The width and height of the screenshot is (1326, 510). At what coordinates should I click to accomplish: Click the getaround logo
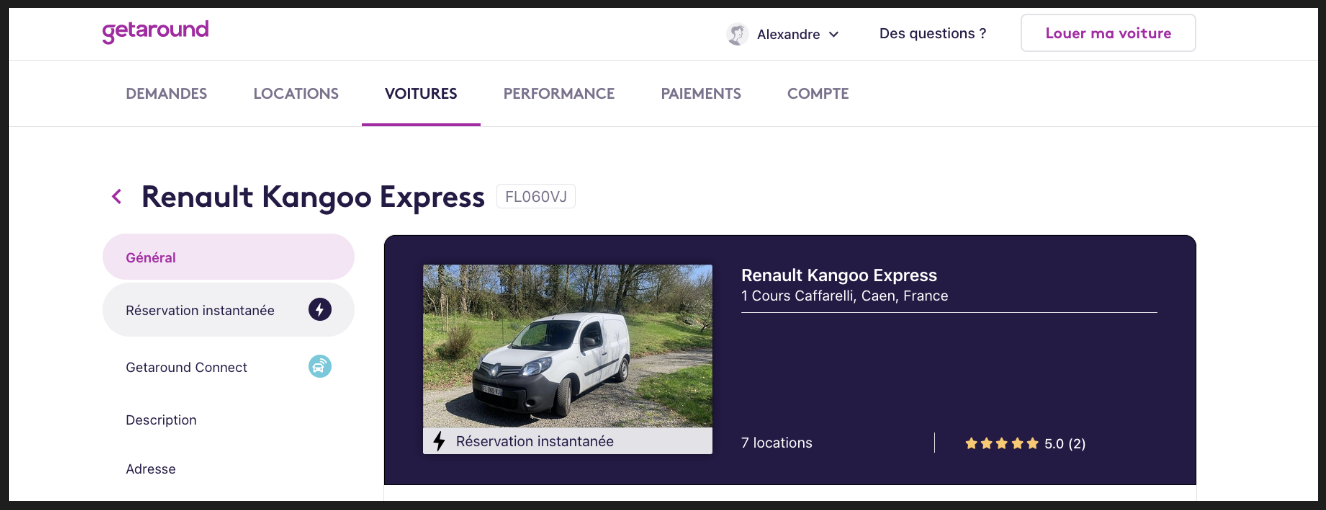pyautogui.click(x=155, y=31)
